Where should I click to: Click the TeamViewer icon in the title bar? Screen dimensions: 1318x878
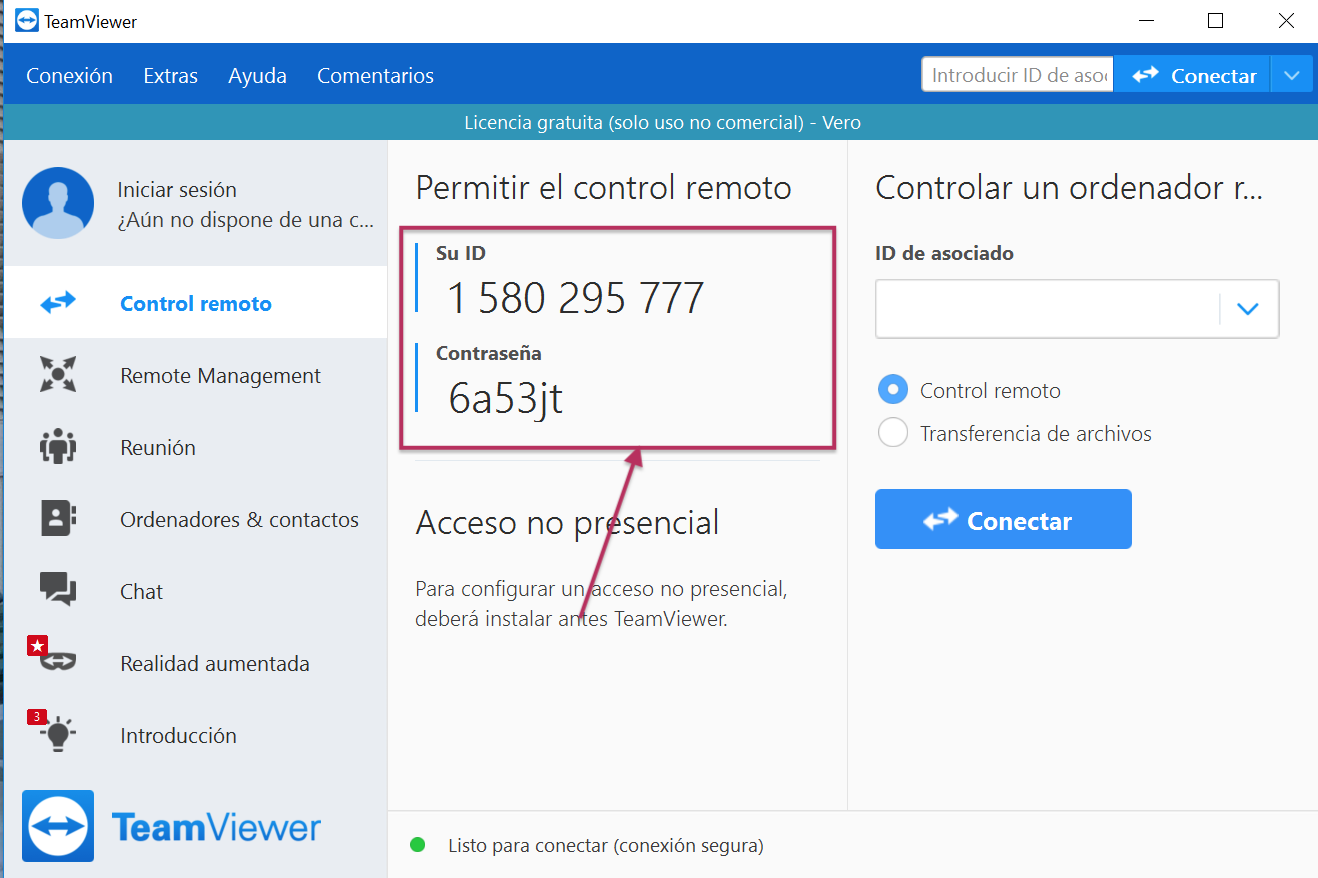[x=27, y=19]
